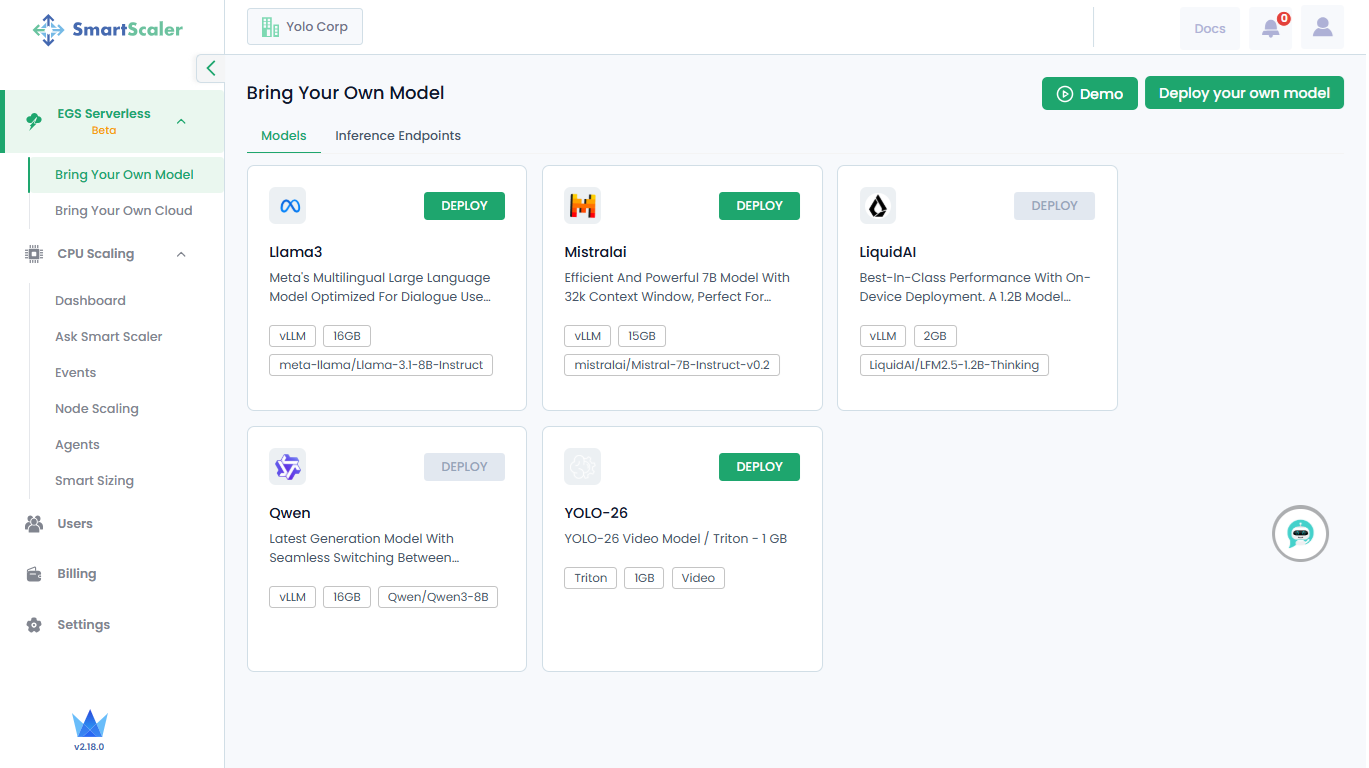Screen dimensions: 1369x768
Task: Click the Mistralai model logo icon
Action: click(x=582, y=206)
